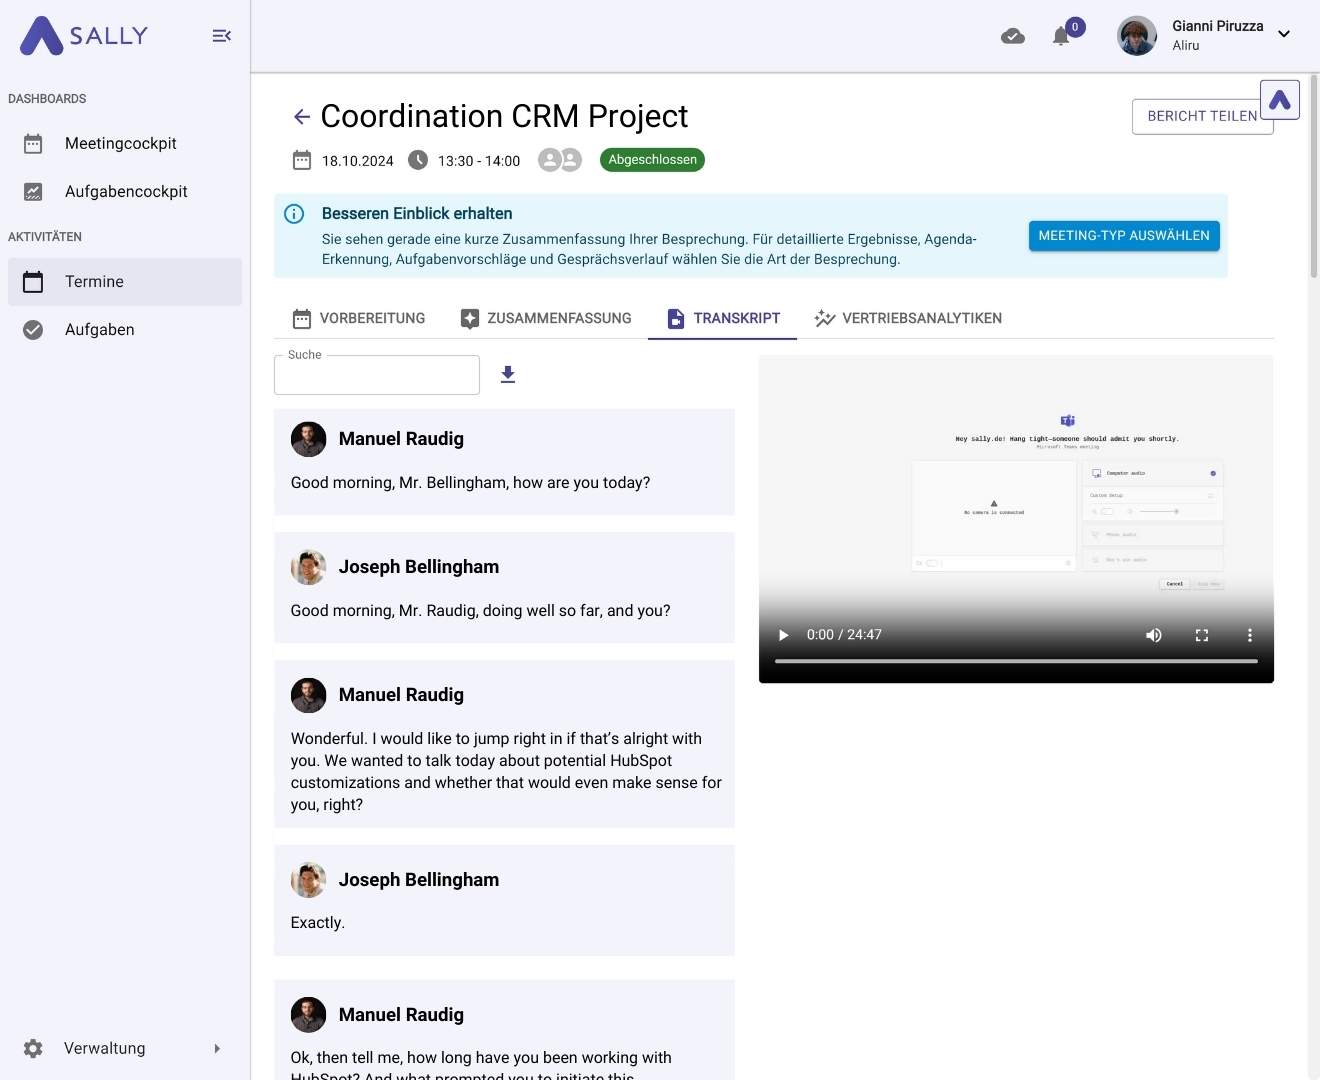
Task: Focus the Suche search field
Action: tap(377, 375)
